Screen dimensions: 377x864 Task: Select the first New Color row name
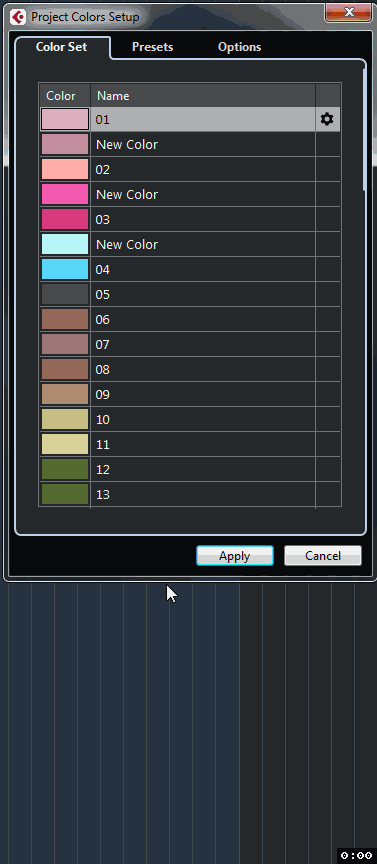203,144
